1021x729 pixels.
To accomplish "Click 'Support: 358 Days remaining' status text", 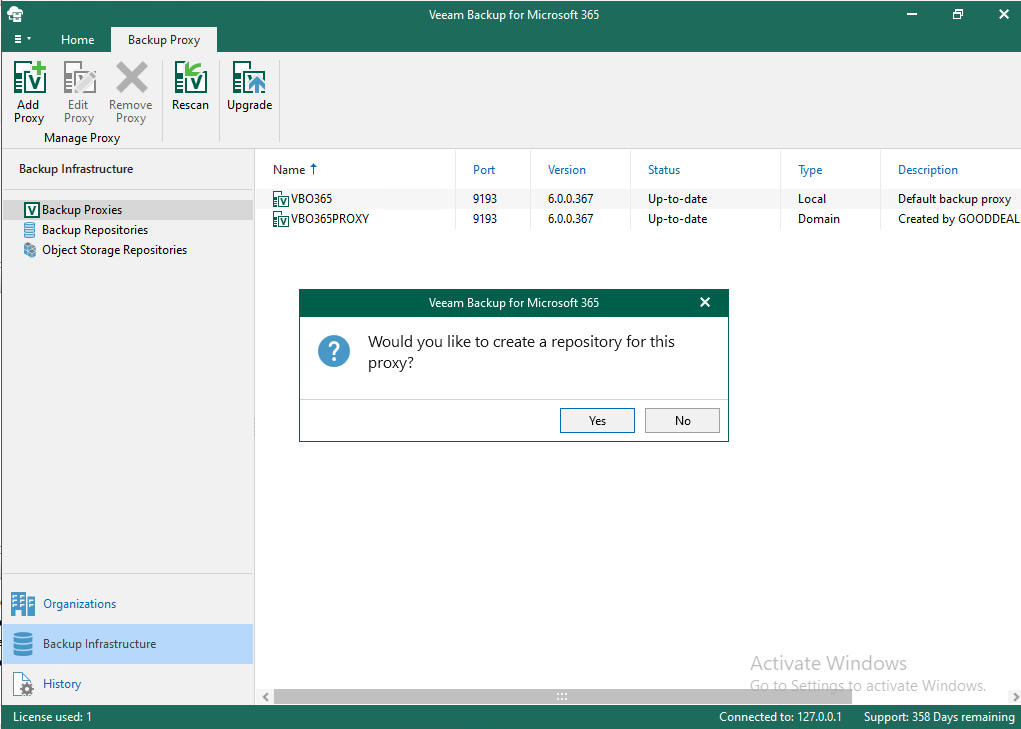I will pyautogui.click(x=939, y=717).
